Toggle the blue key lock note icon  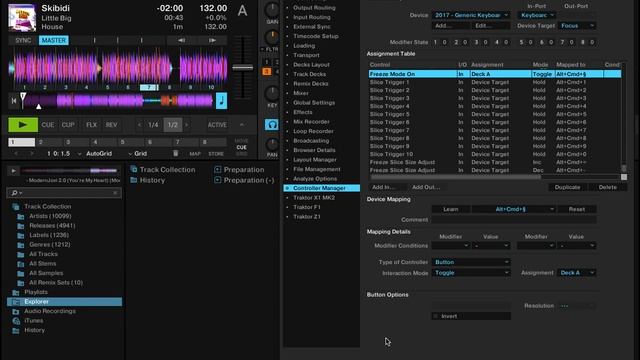coord(221,100)
